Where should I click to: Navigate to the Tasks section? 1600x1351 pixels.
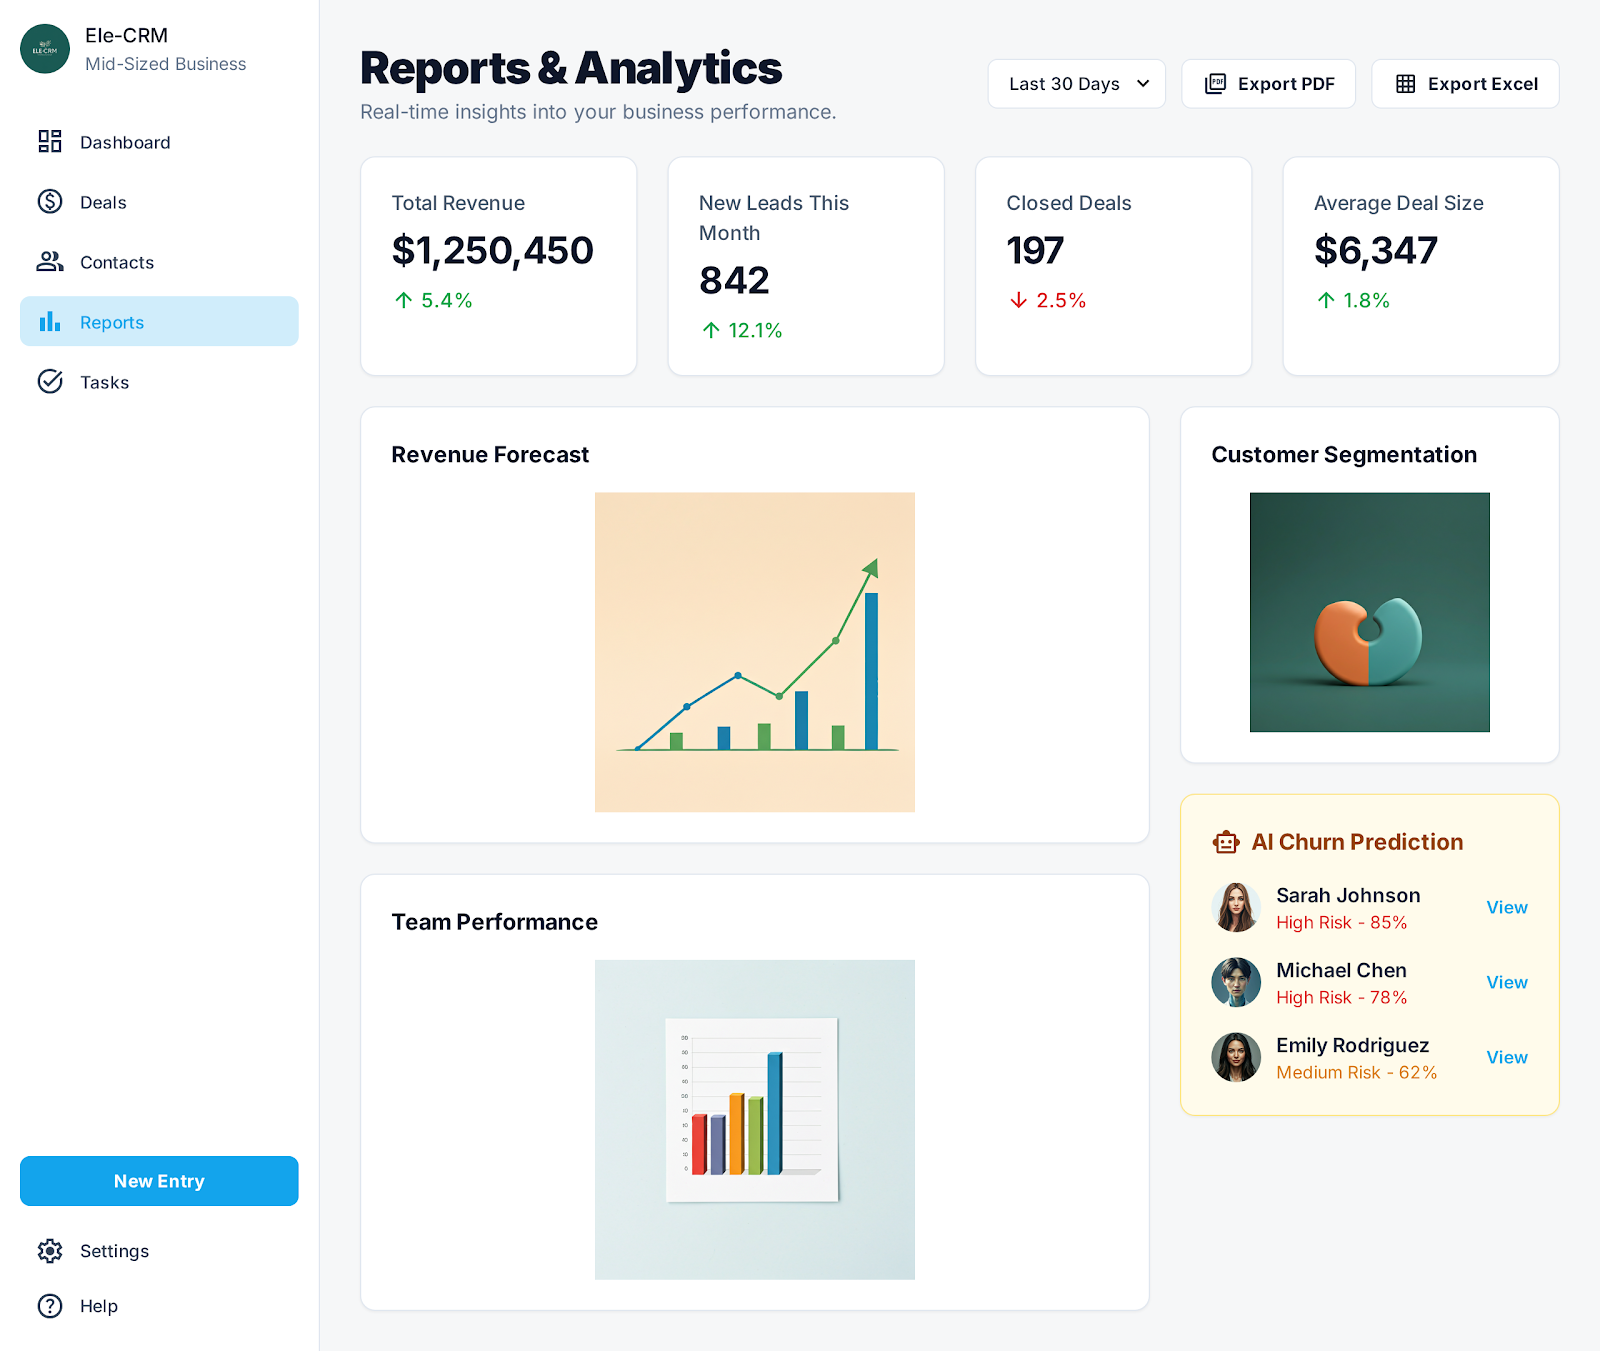pos(104,381)
